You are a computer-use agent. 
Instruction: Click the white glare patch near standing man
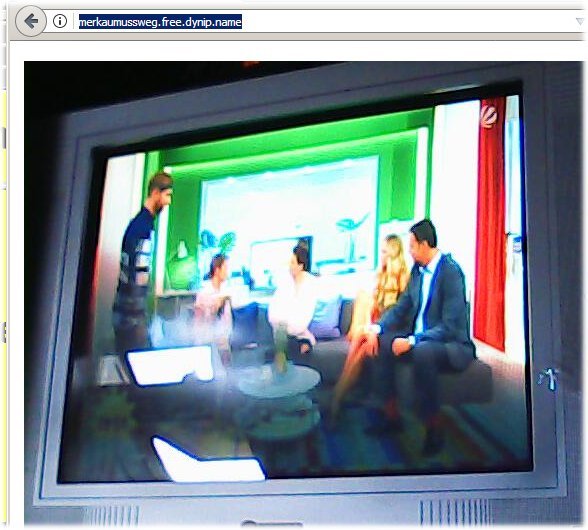(x=170, y=365)
